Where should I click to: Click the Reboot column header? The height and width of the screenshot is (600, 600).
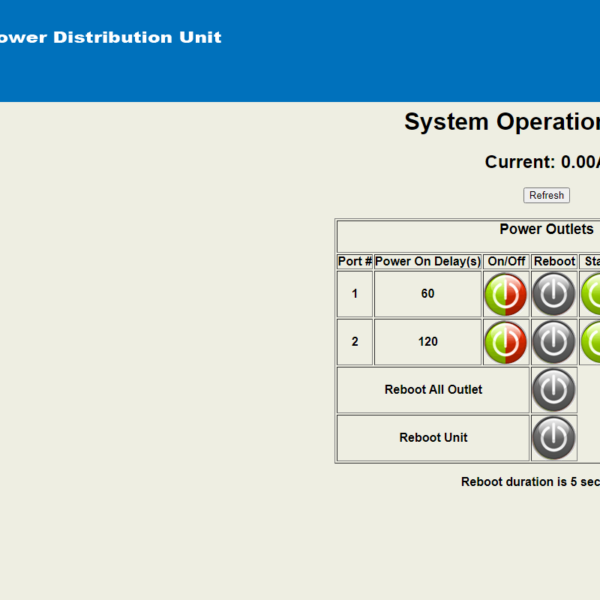click(554, 261)
